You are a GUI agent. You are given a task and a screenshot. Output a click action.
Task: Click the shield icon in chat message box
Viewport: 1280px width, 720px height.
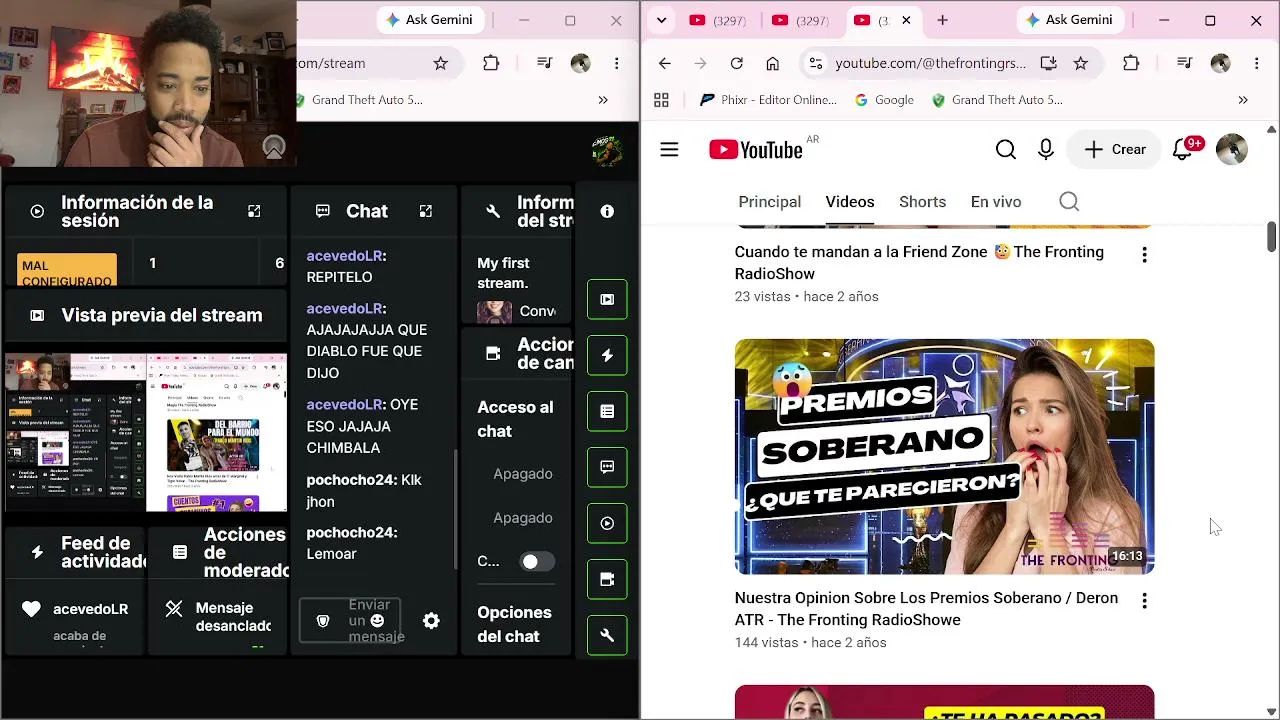point(323,621)
